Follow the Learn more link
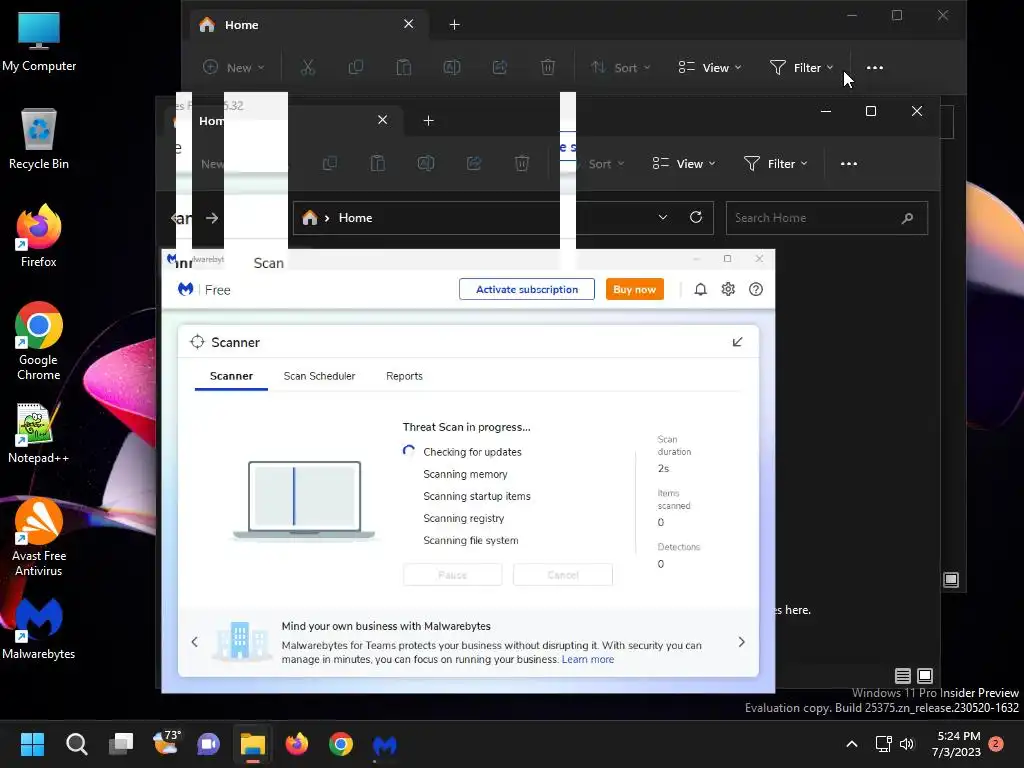Screen dimensions: 1024x768 pyautogui.click(x=588, y=660)
